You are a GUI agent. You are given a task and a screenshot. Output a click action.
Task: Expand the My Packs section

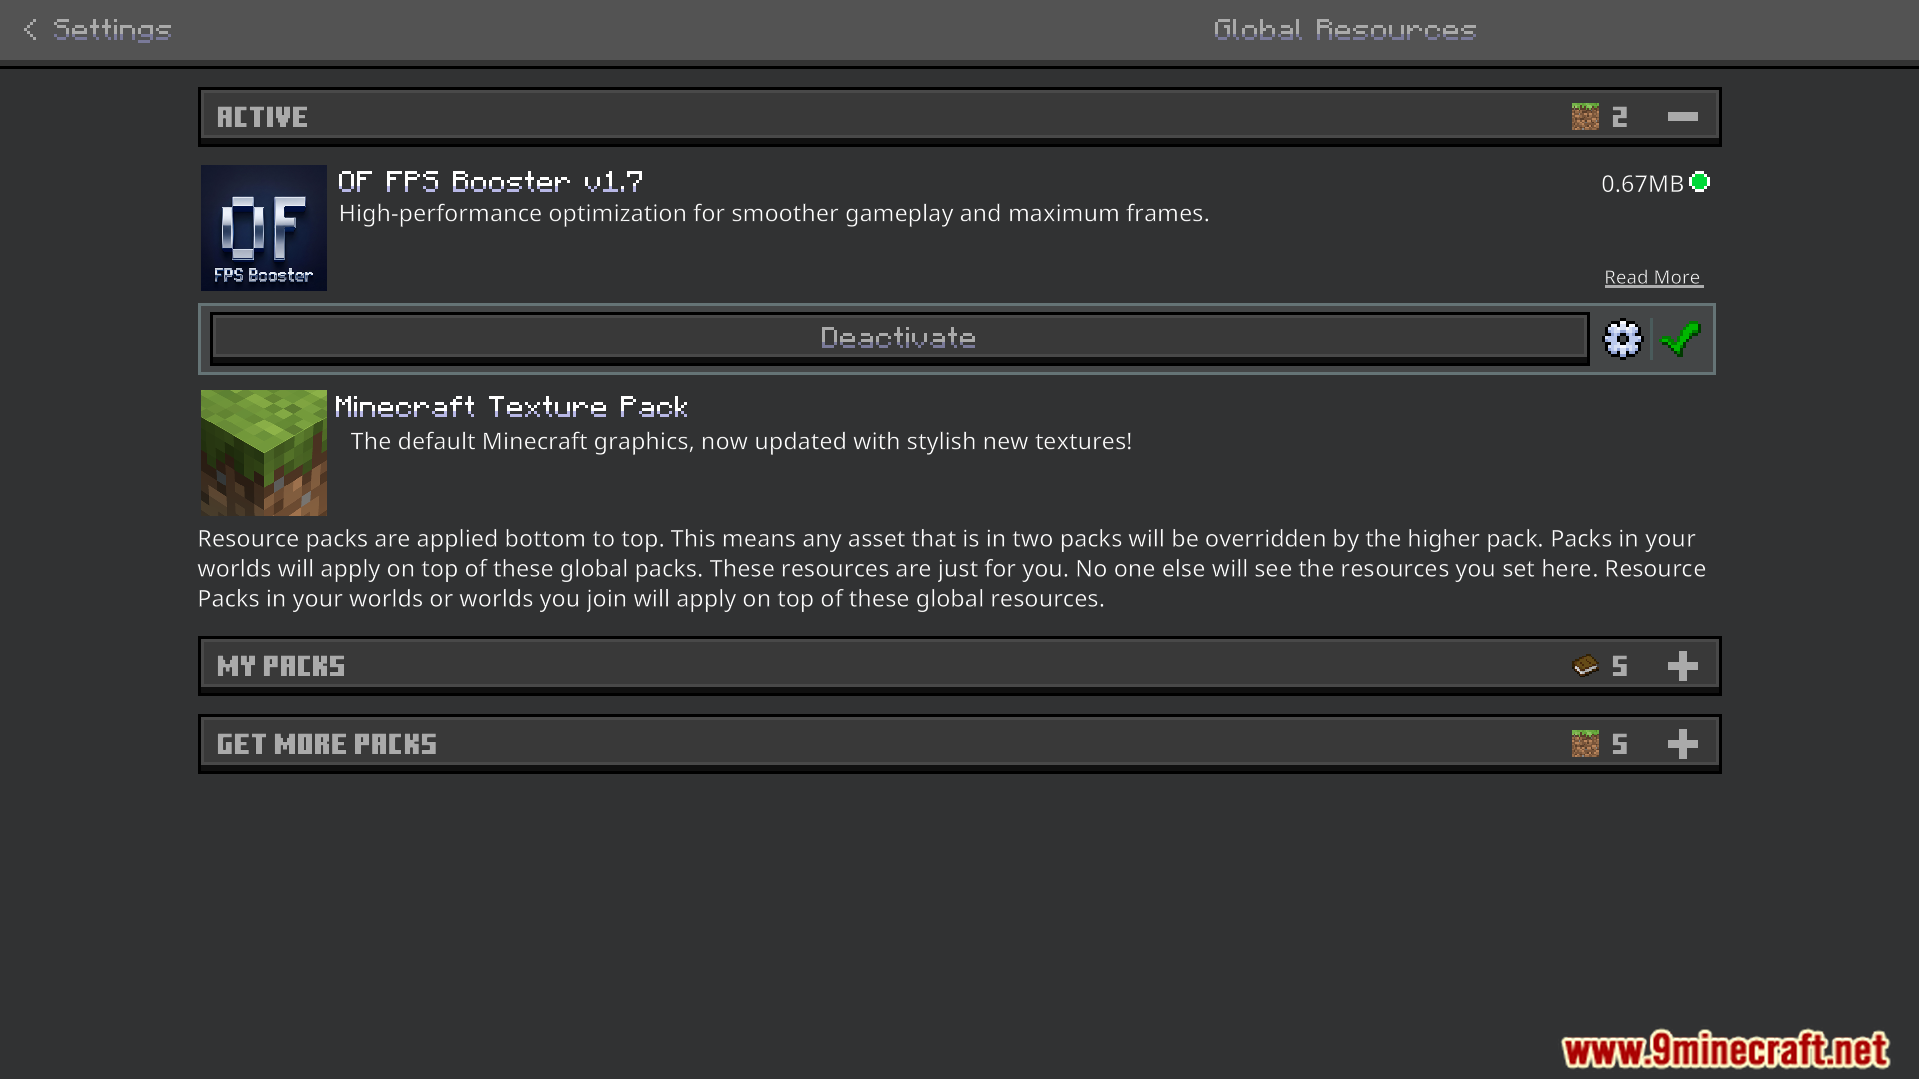point(1683,666)
